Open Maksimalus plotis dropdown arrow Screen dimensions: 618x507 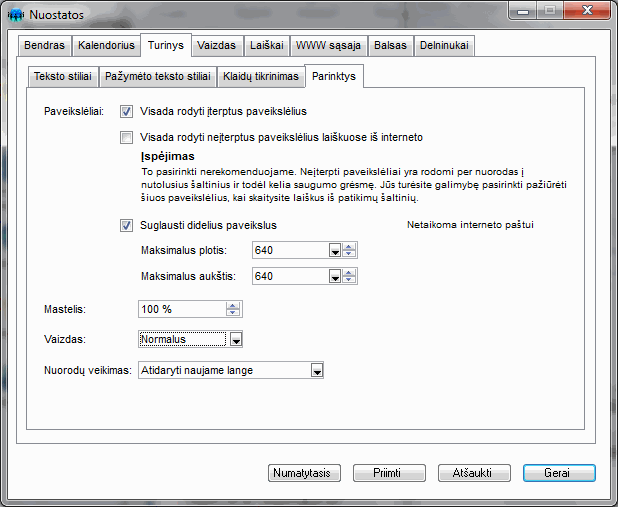pos(335,250)
